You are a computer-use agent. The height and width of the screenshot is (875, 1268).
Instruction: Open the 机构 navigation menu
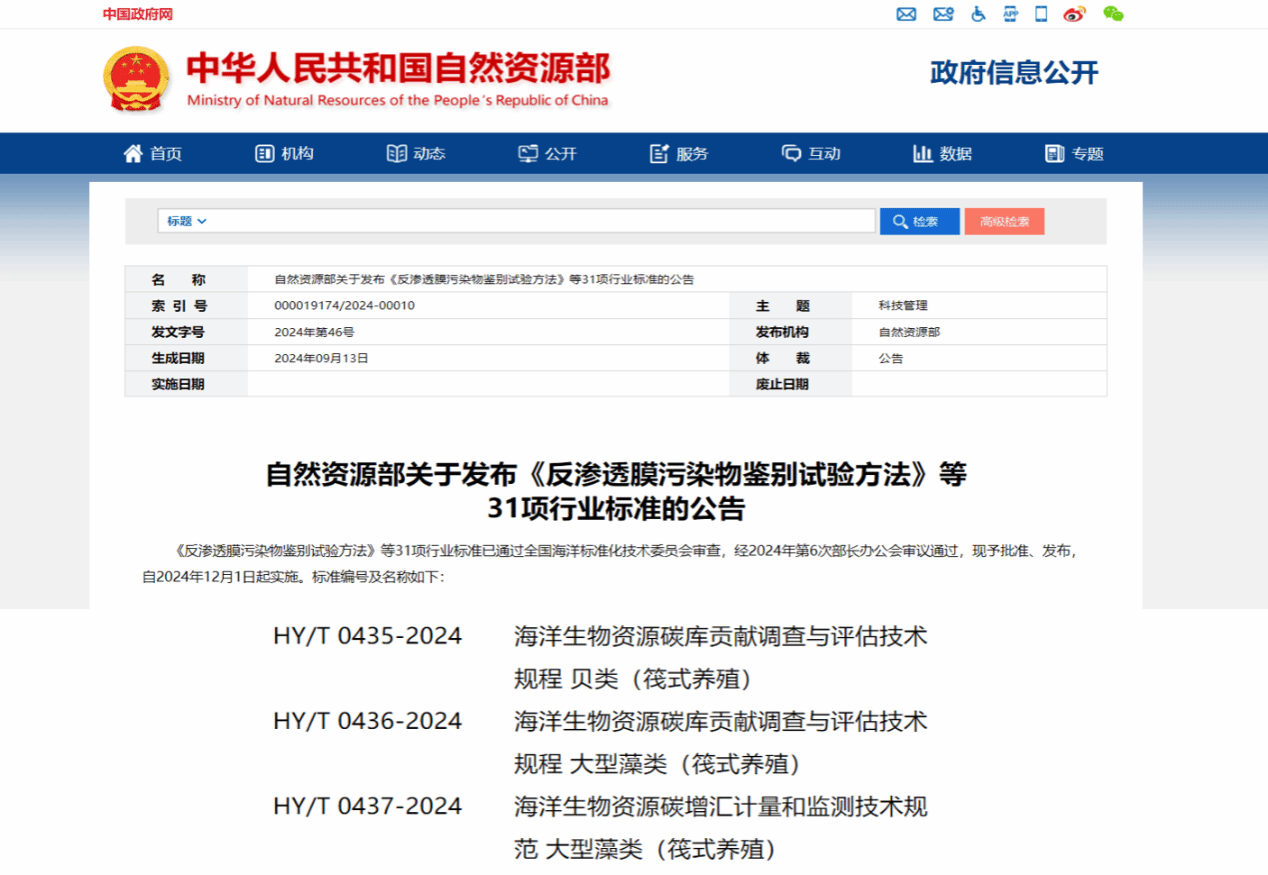[x=285, y=153]
